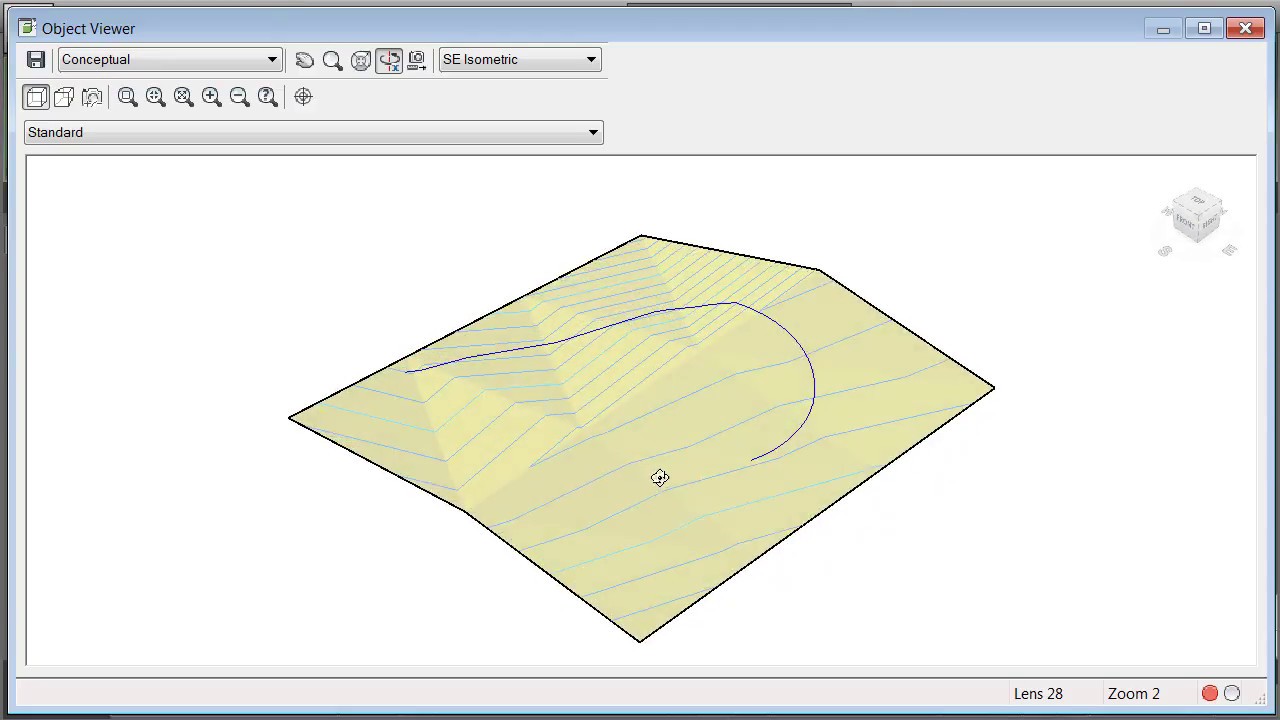Maximize the Object Viewer window
Image resolution: width=1280 pixels, height=720 pixels.
point(1204,29)
